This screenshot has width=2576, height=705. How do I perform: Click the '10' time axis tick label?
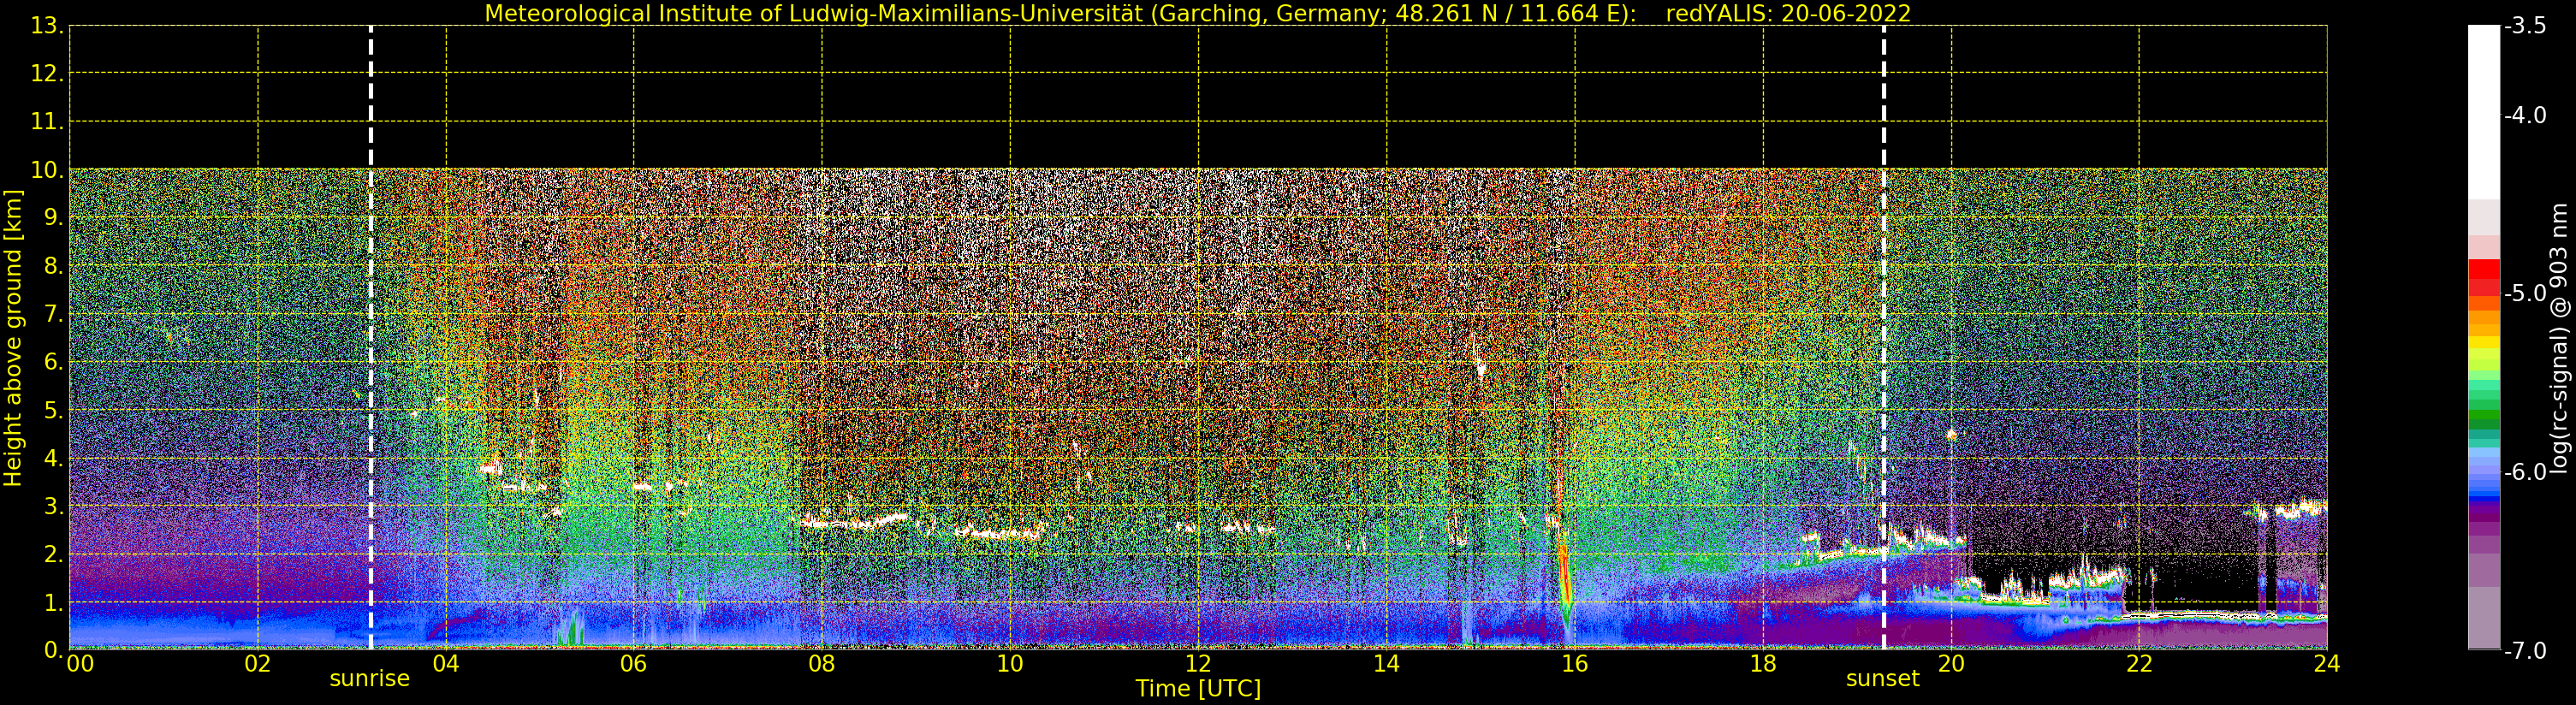point(1010,664)
